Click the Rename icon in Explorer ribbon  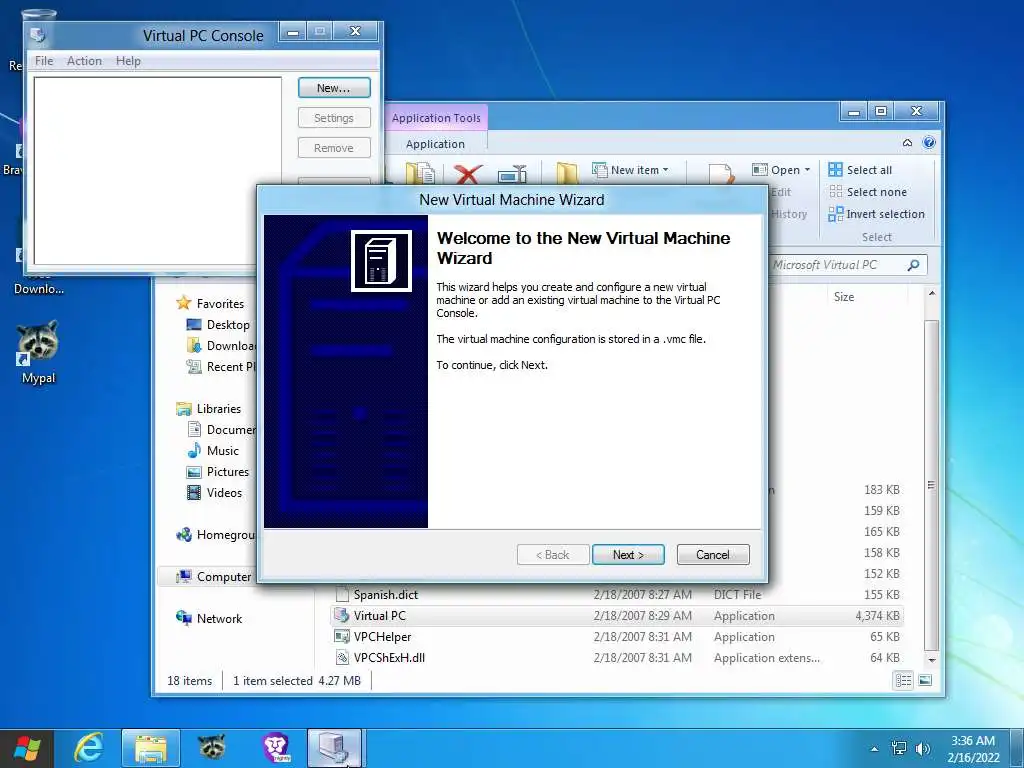point(513,174)
